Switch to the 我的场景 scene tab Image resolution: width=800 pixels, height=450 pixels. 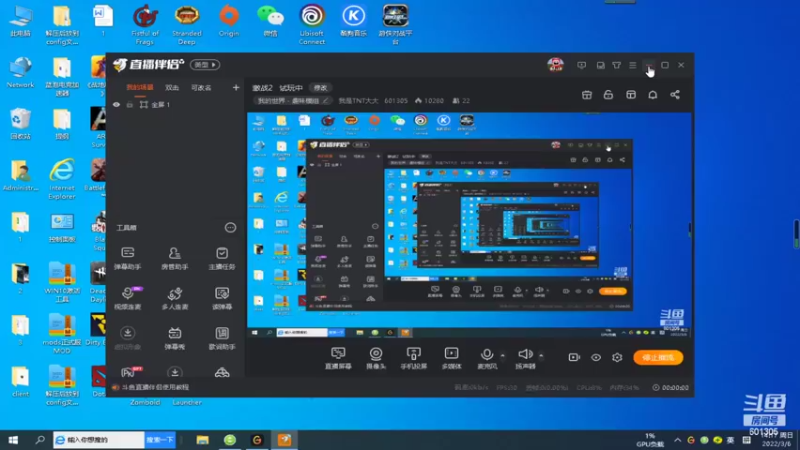[140, 88]
